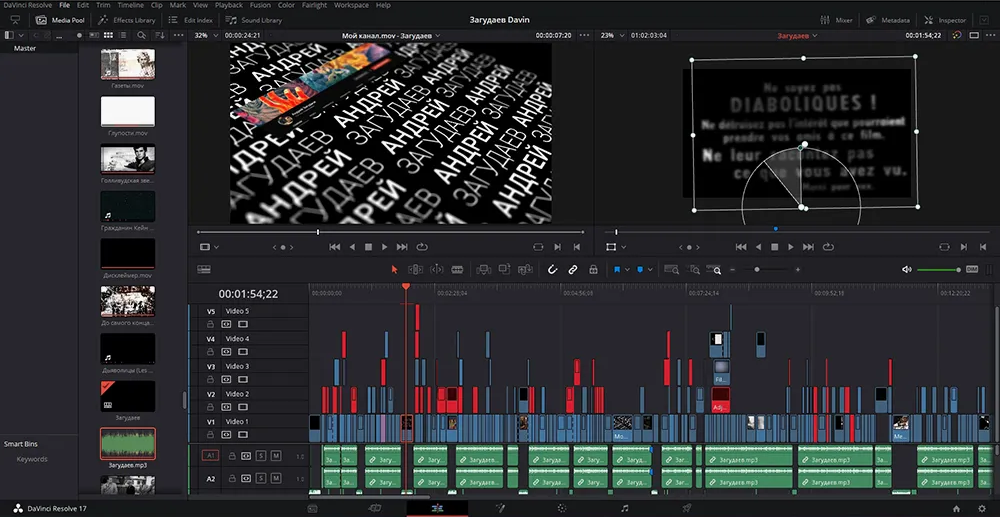Mute the monitor volume speaker icon
This screenshot has width=1000, height=517.
coord(906,270)
